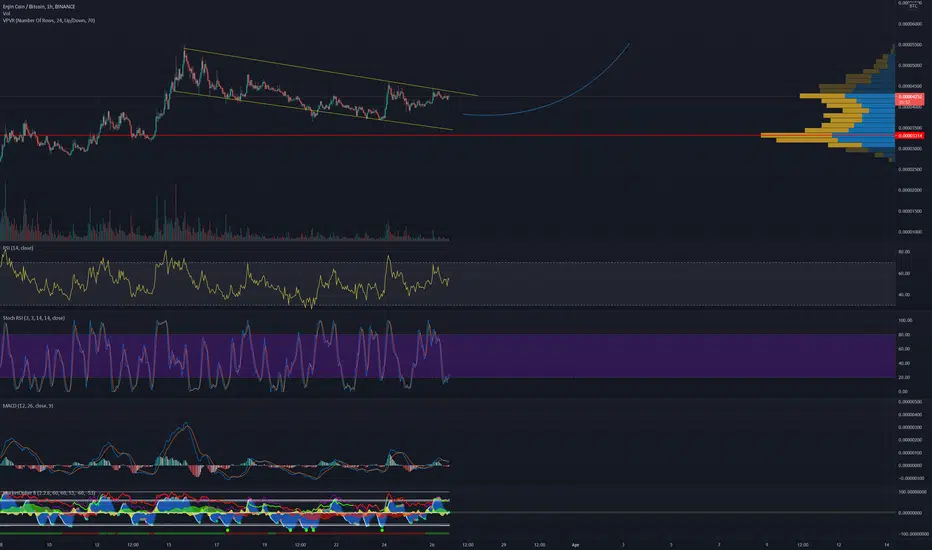This screenshot has height=550, width=932.
Task: Open the VPVR indicator legend label
Action: click(49, 21)
